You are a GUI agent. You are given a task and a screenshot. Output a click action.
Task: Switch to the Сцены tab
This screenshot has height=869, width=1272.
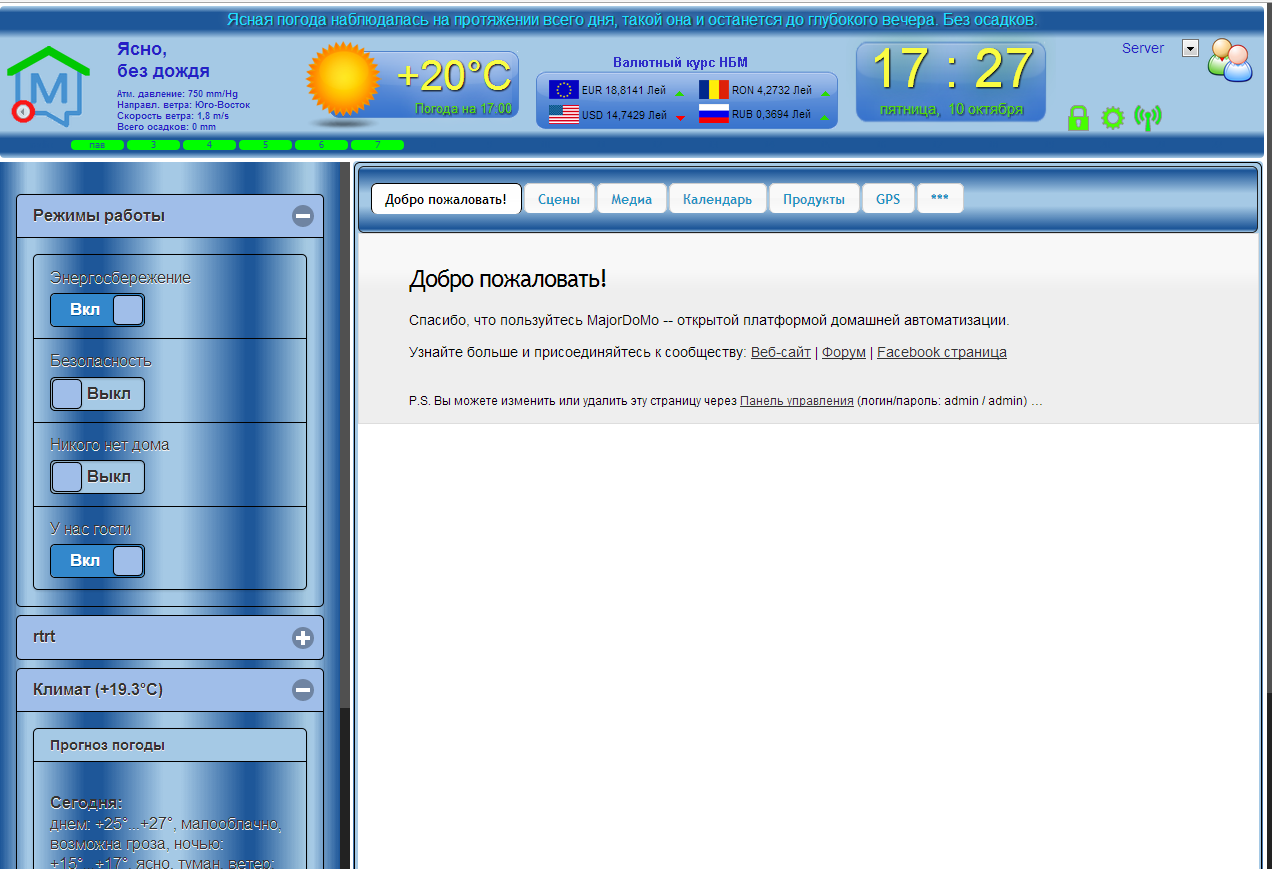558,198
